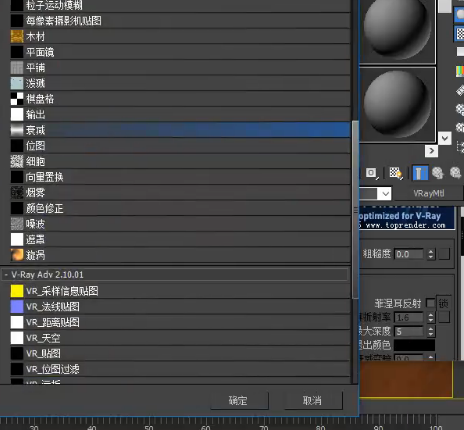This screenshot has height=430, width=464.
Task: Select the lower material sample sphere
Action: (397, 105)
